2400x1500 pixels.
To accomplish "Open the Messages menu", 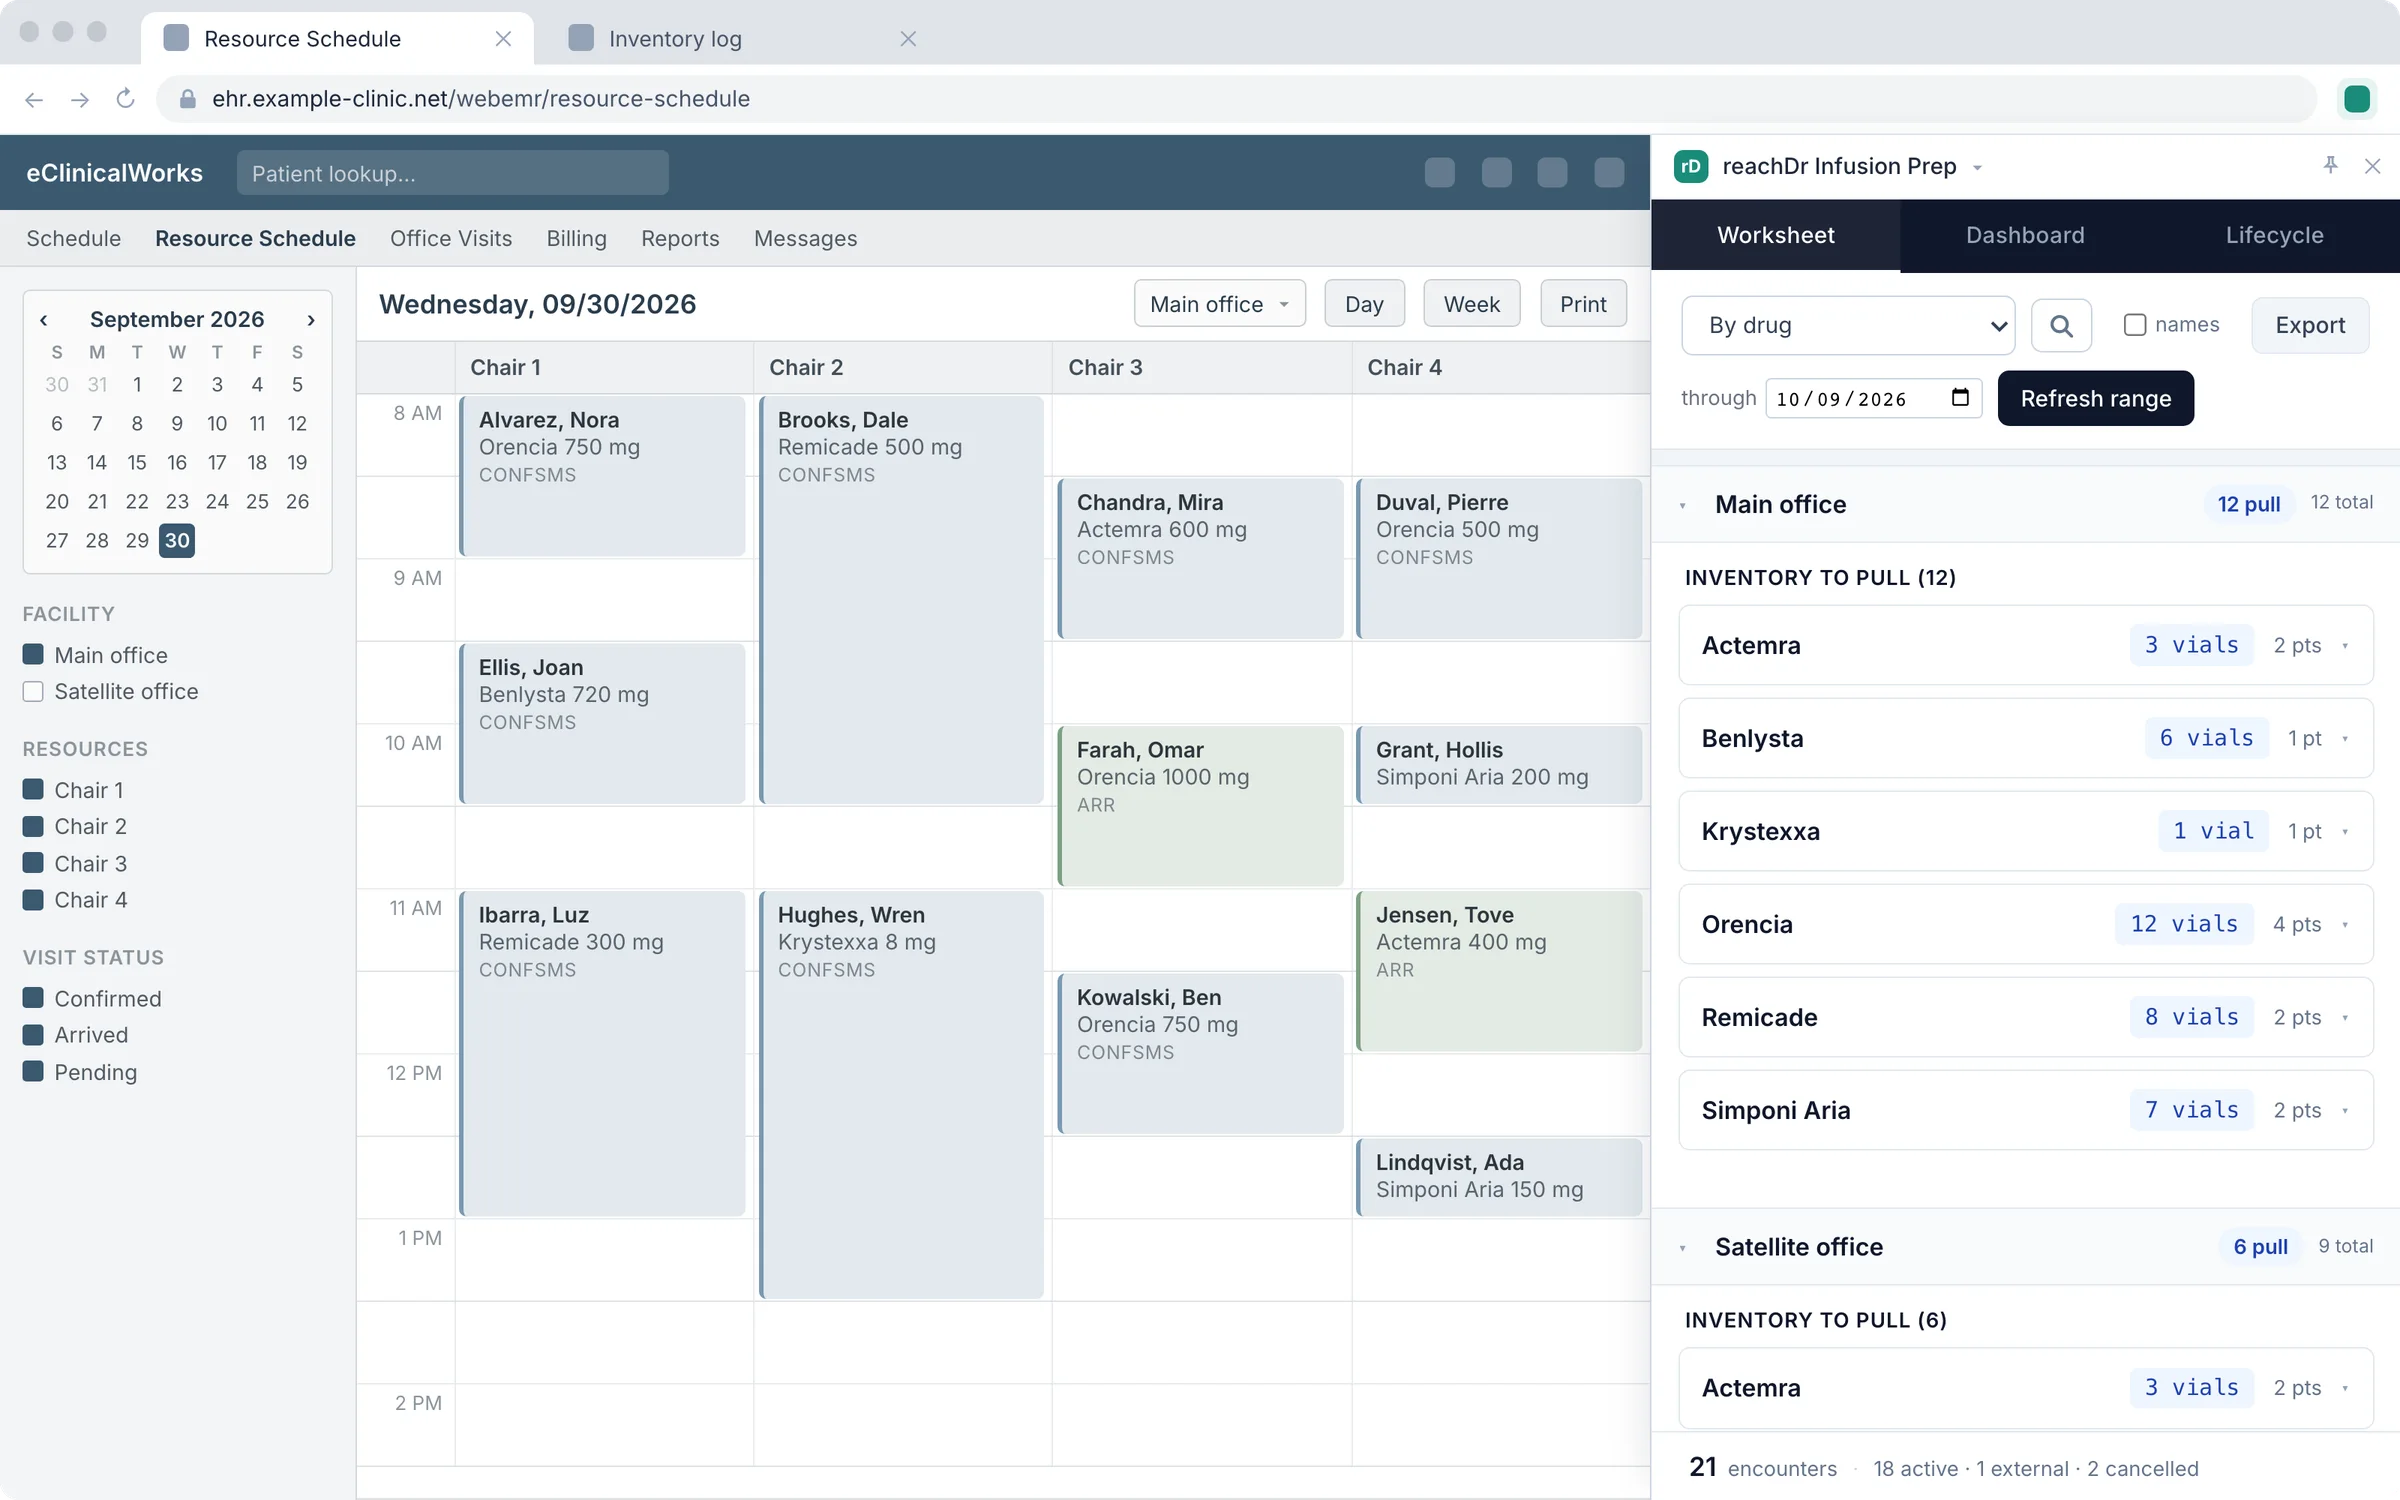I will [805, 238].
